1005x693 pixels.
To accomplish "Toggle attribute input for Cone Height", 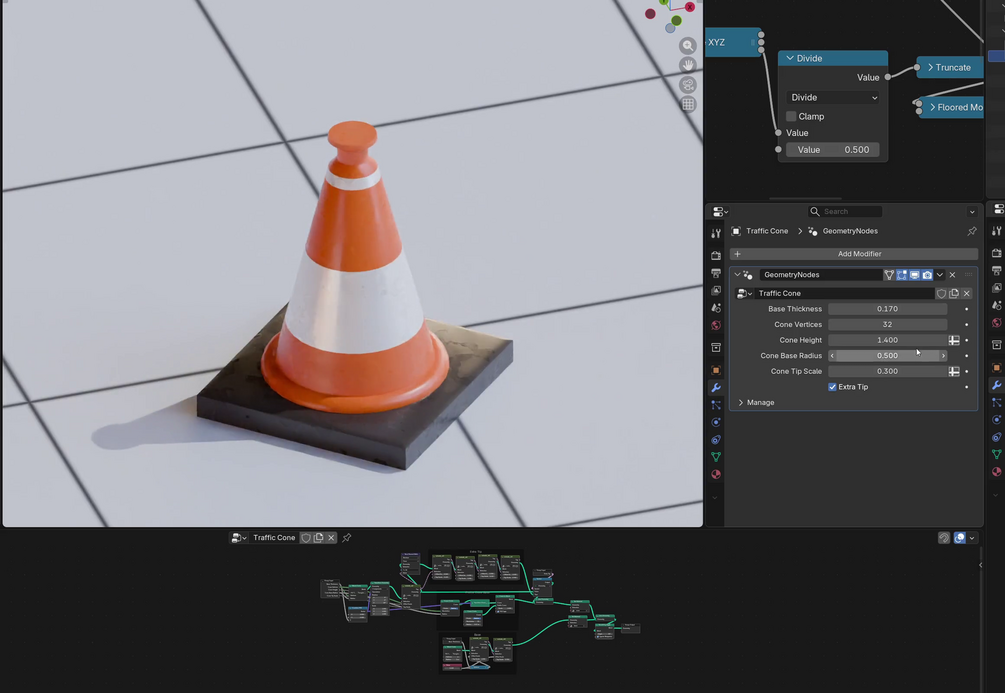I will click(954, 340).
